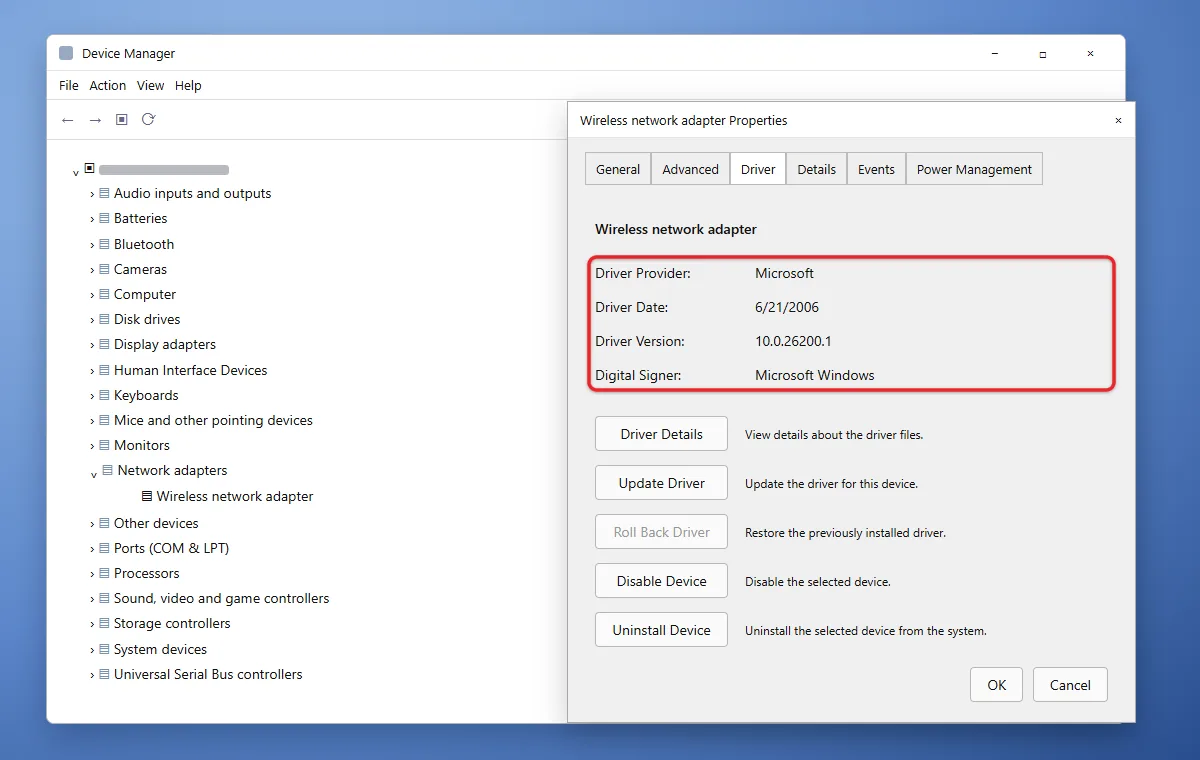Click the Disk drives category icon
Image resolution: width=1200 pixels, height=760 pixels.
[104, 320]
